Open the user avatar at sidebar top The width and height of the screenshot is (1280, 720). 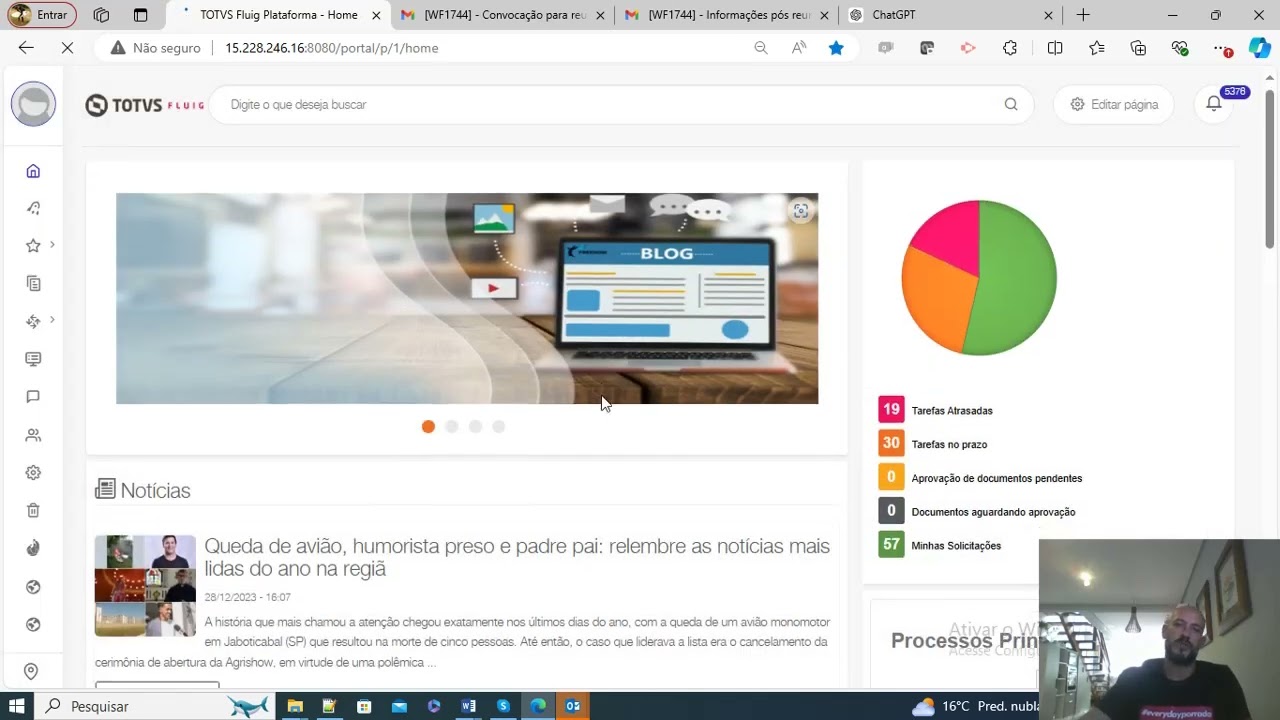pyautogui.click(x=33, y=104)
